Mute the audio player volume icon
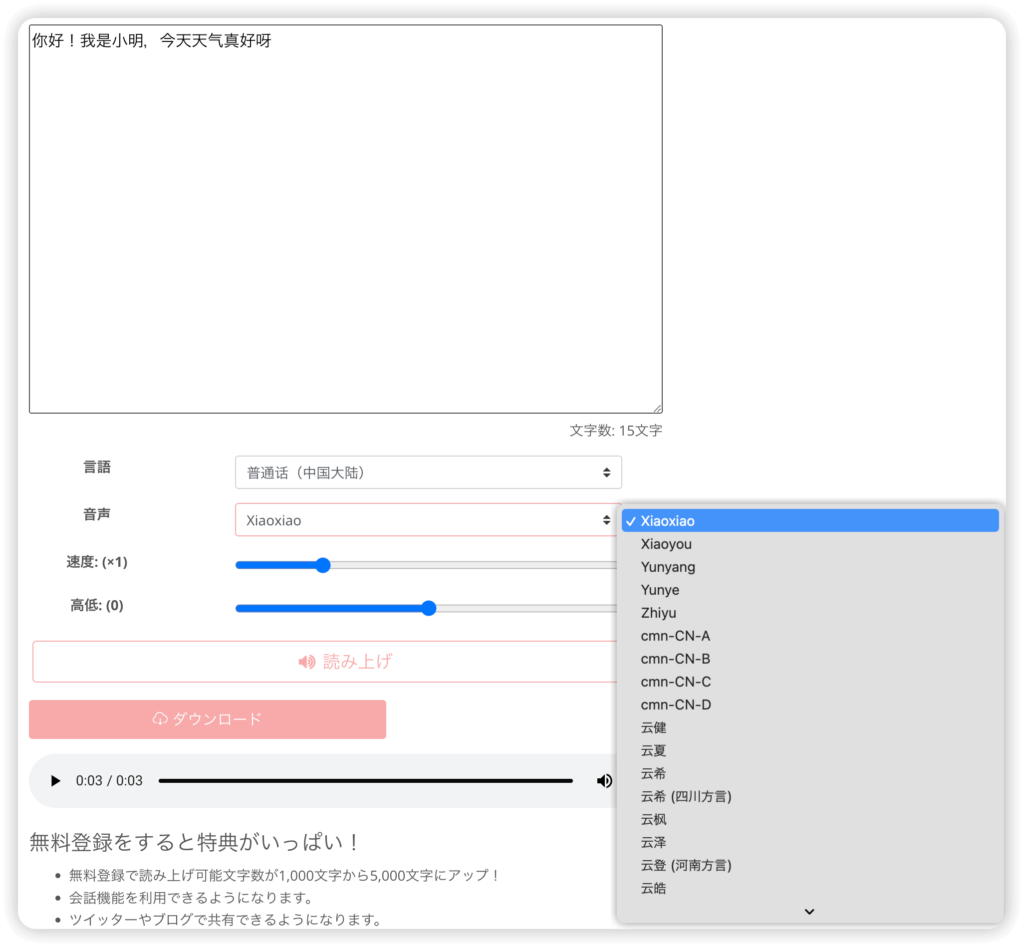Image resolution: width=1024 pixels, height=947 pixels. click(604, 781)
